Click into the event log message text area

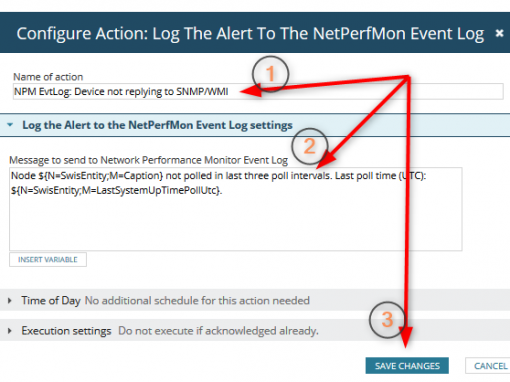(x=236, y=209)
